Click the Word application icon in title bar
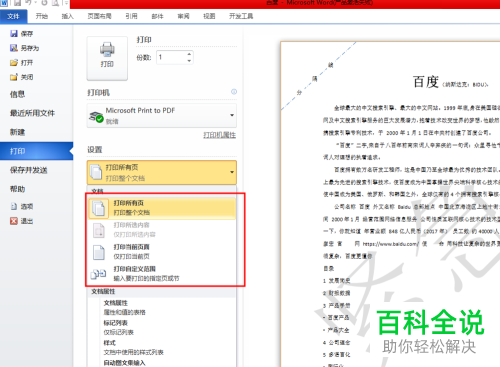500x367 pixels. point(4,3)
